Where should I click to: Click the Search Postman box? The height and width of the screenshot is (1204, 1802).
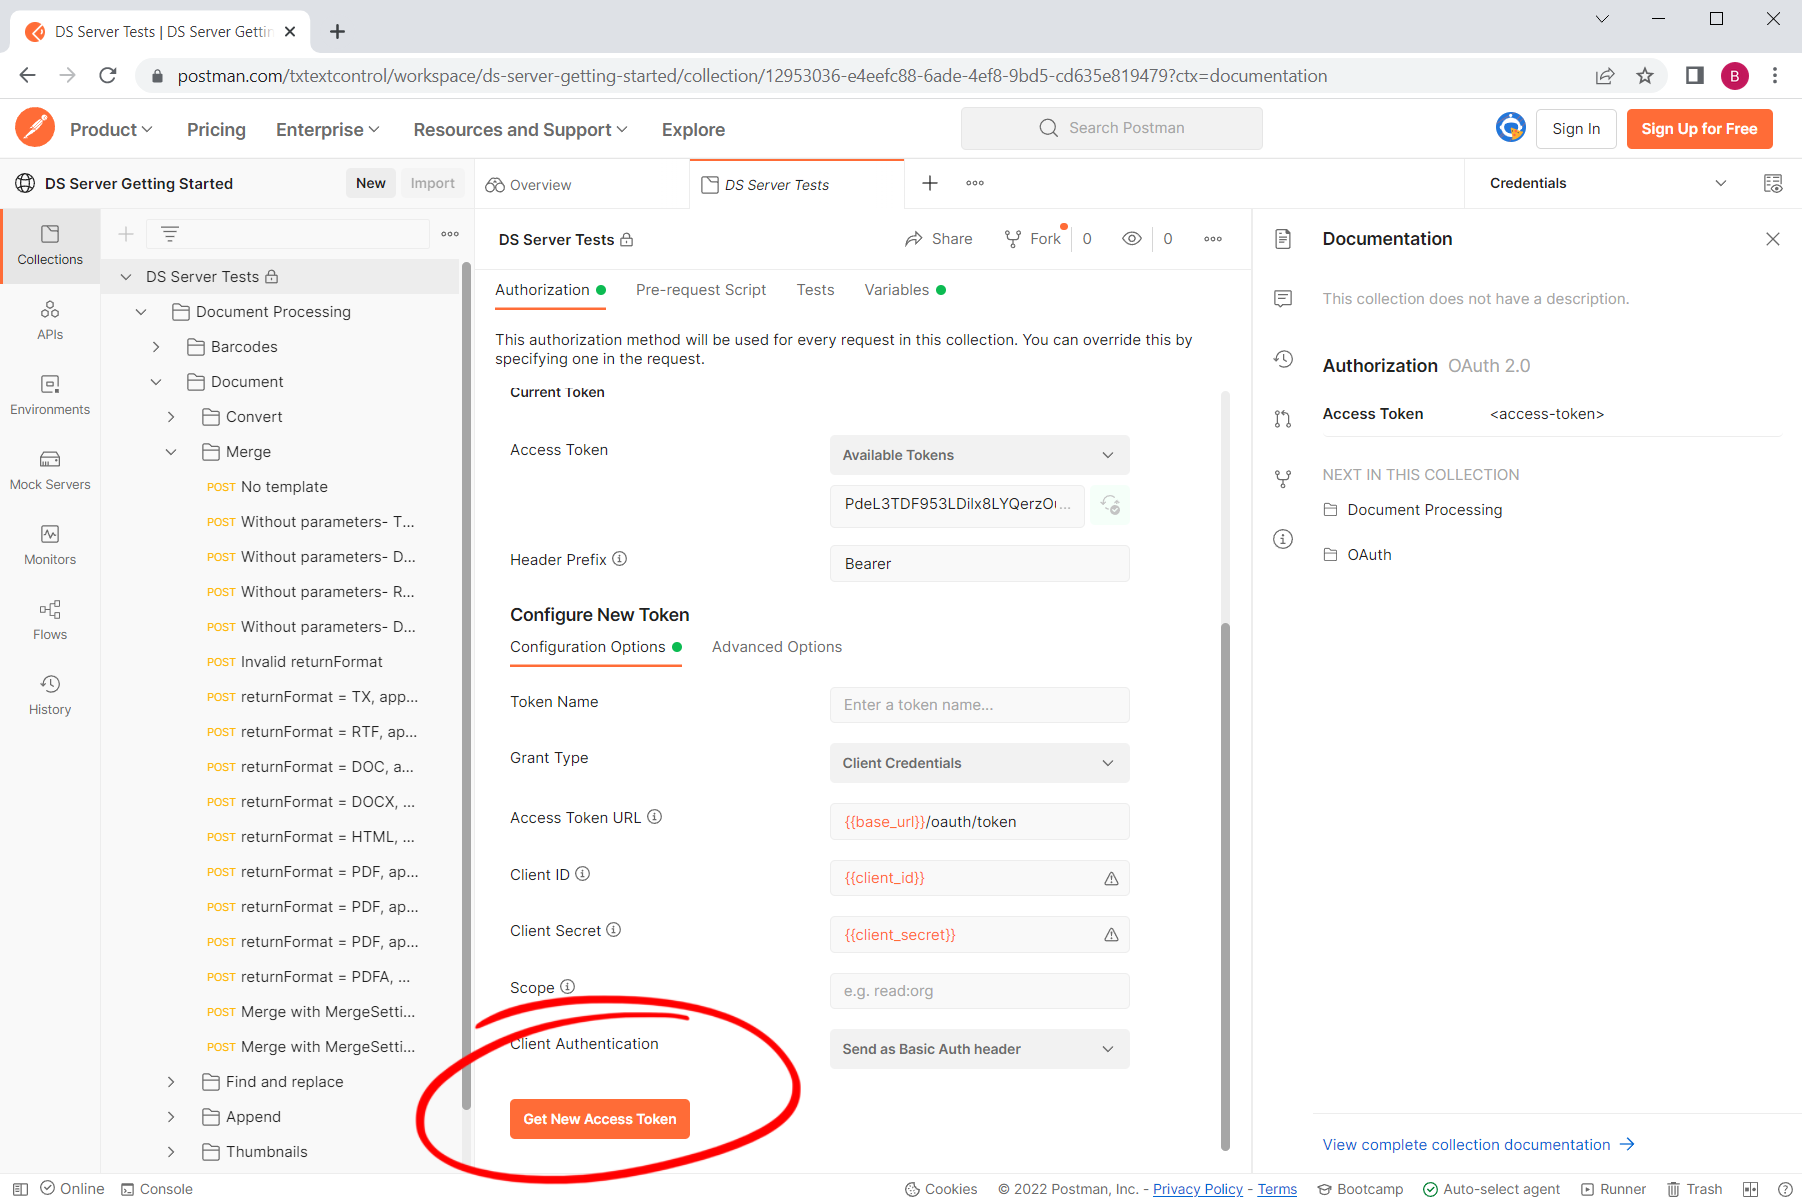(1111, 128)
